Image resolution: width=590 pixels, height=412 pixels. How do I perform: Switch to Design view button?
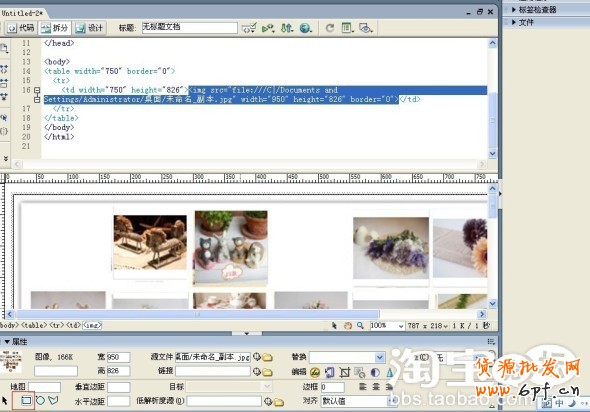click(x=89, y=28)
